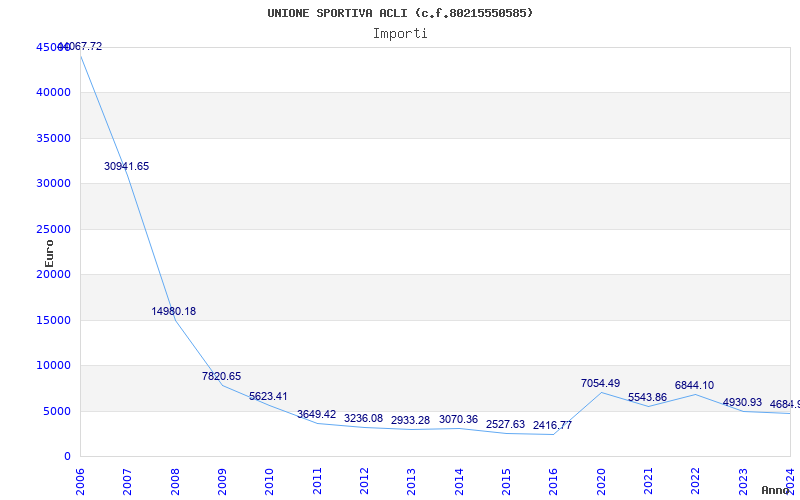Click the 10000 y-axis tick label
800x500 pixels.
pyautogui.click(x=54, y=365)
